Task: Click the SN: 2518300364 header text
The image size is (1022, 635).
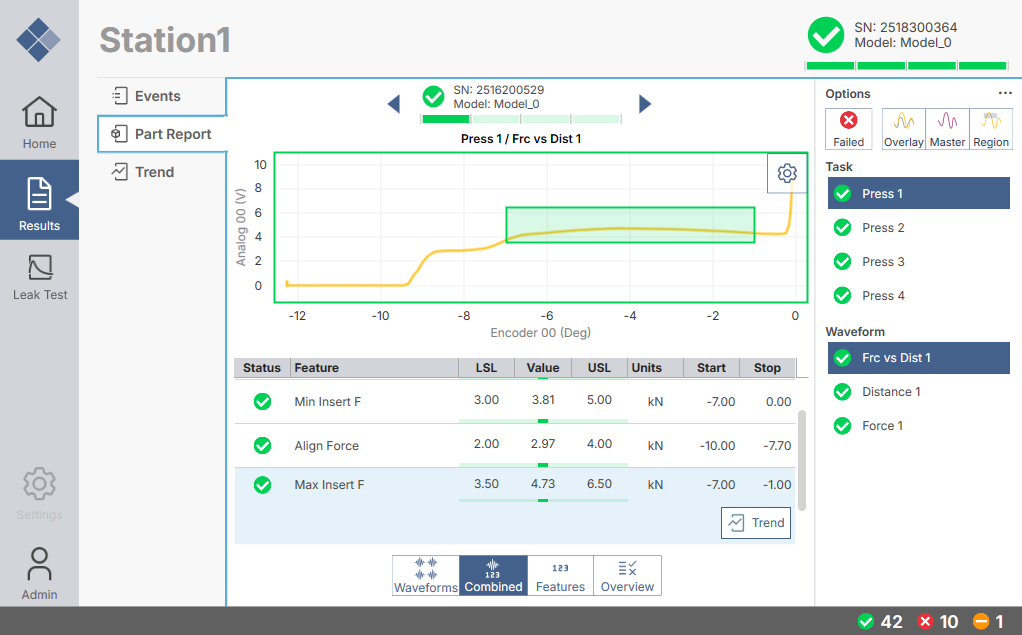Action: [x=905, y=27]
